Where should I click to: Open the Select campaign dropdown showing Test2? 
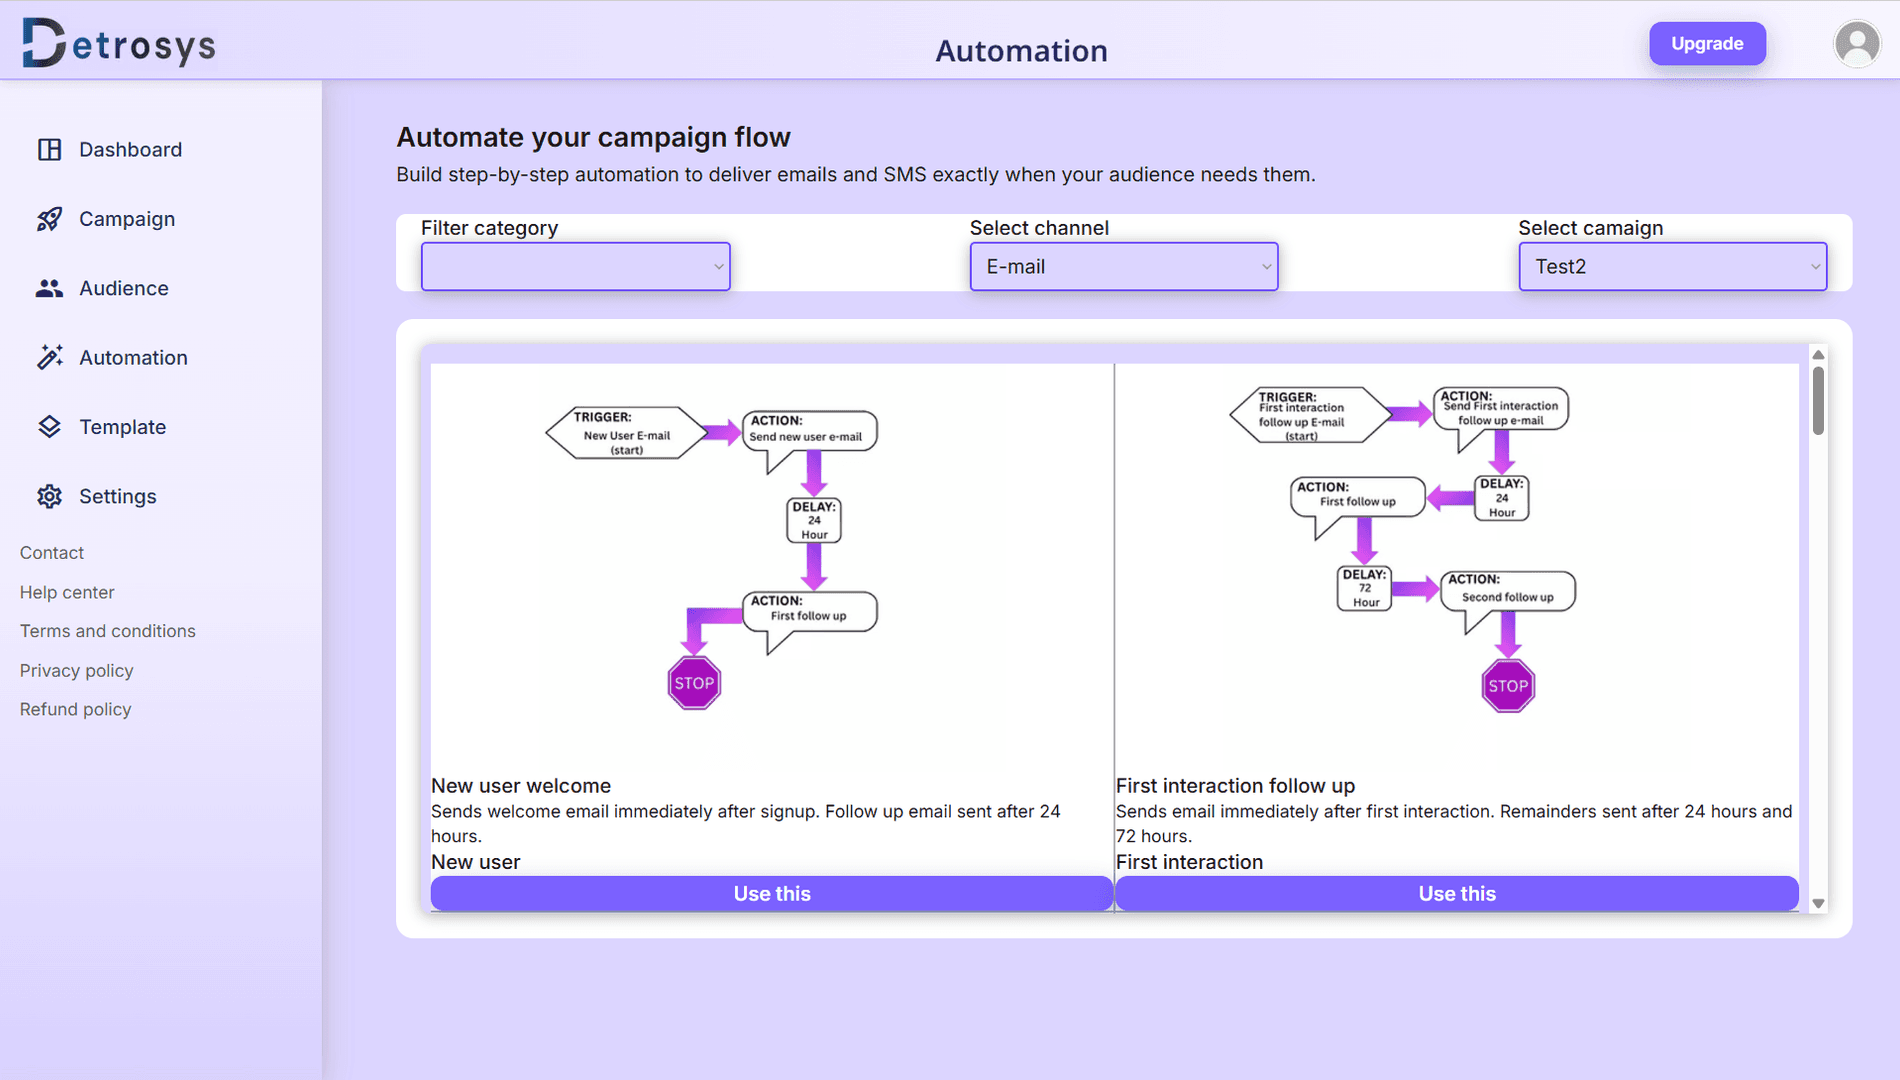tap(1672, 266)
